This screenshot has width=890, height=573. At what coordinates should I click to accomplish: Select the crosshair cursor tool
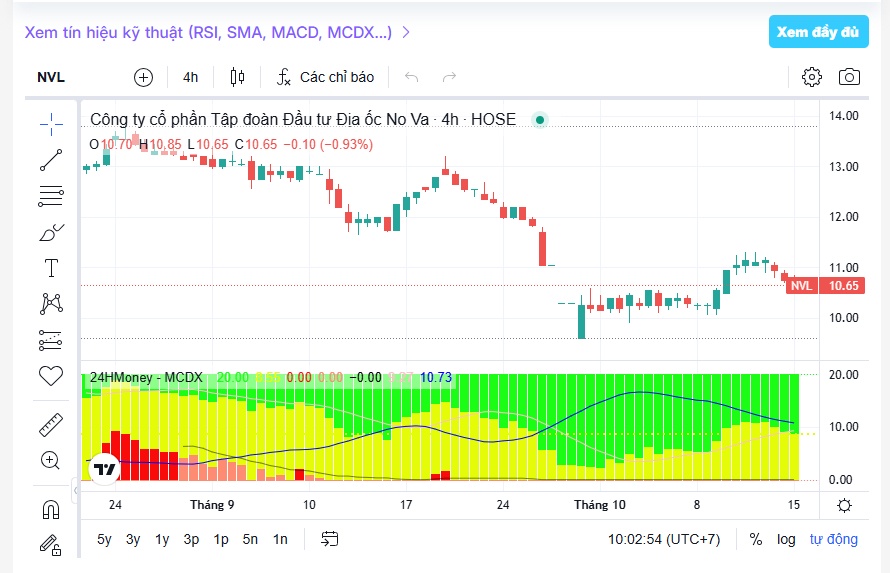point(51,124)
